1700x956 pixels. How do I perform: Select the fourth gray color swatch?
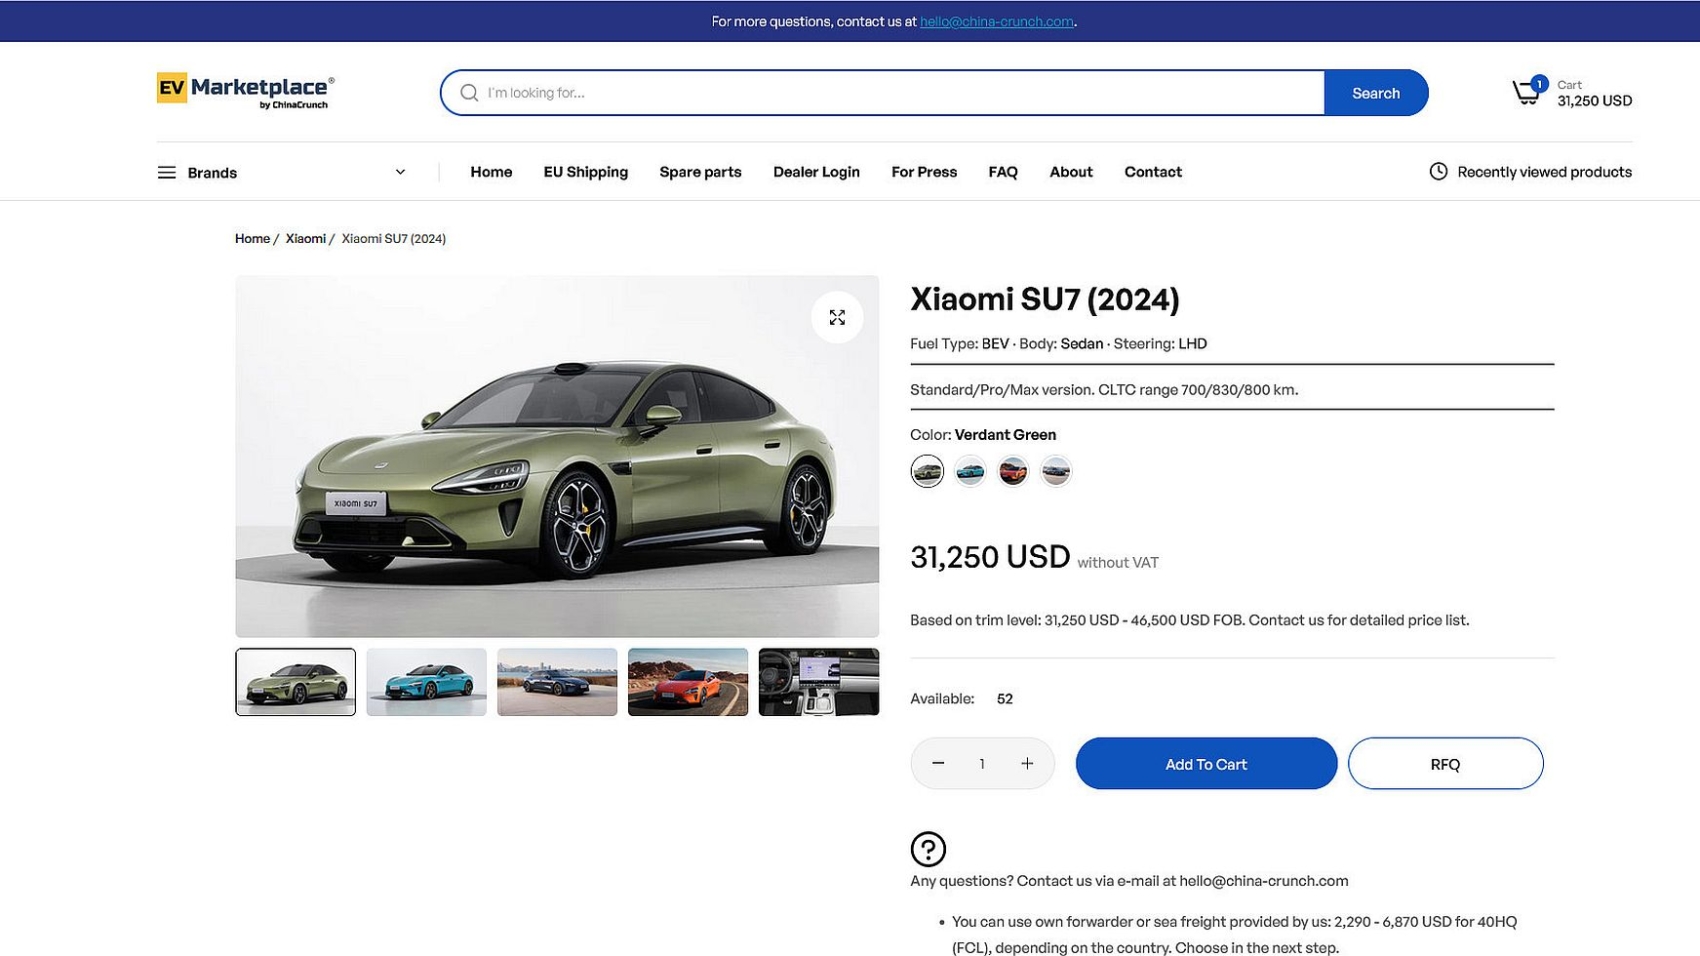(1056, 471)
